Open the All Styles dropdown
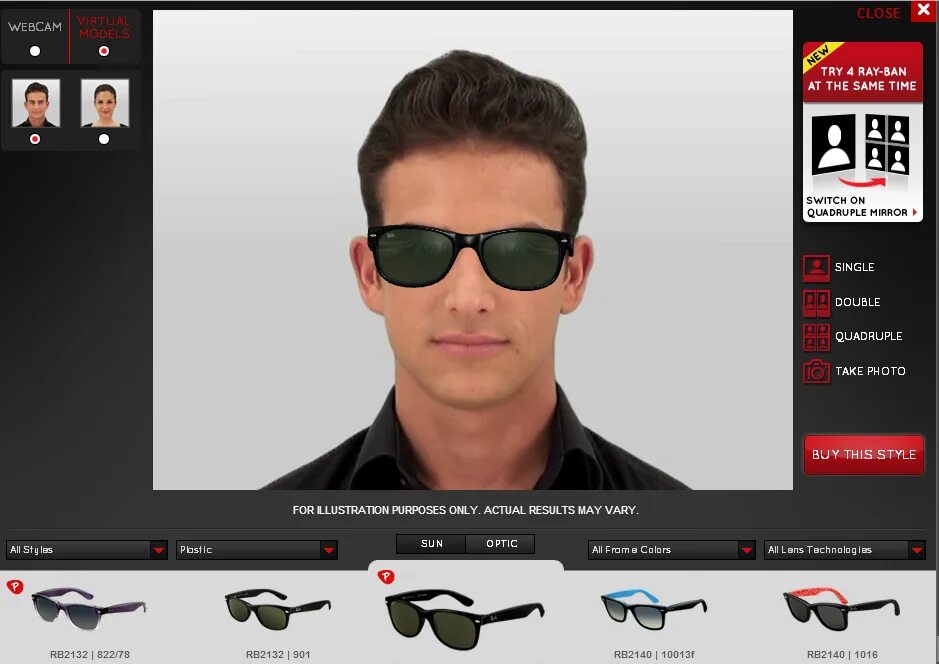The image size is (939, 664). pos(86,549)
